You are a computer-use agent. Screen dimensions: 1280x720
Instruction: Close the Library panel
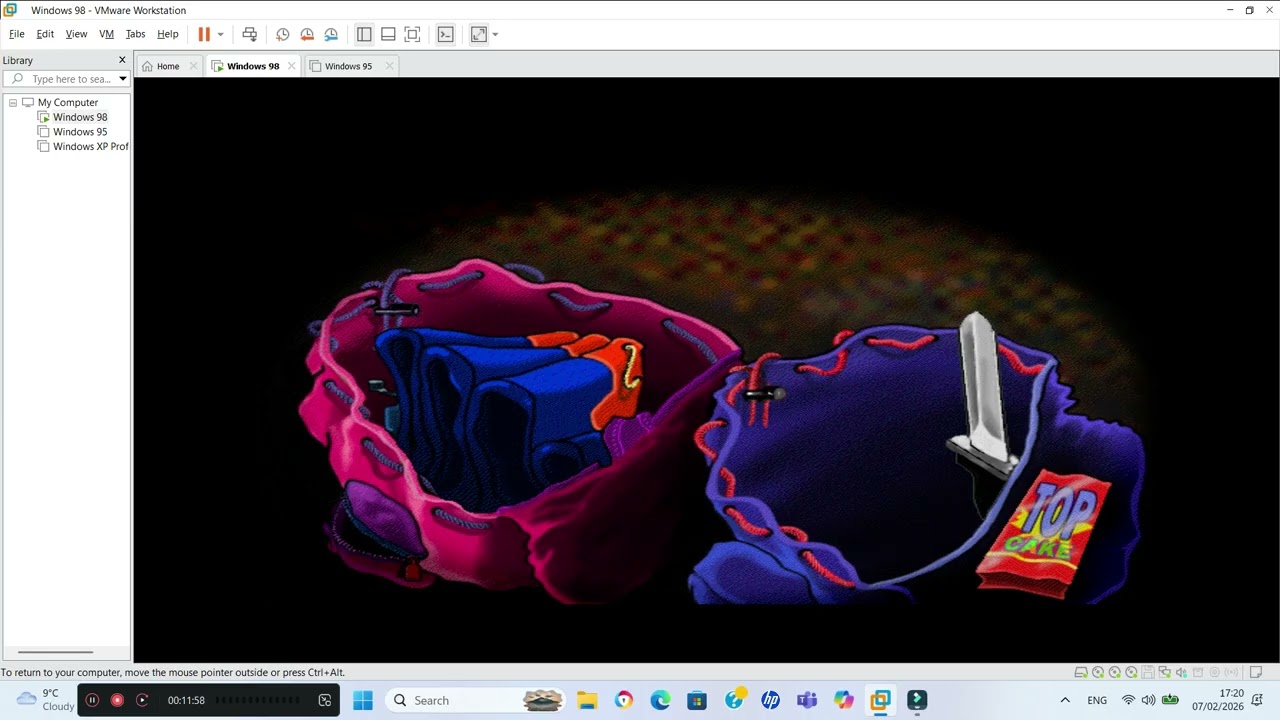point(122,60)
